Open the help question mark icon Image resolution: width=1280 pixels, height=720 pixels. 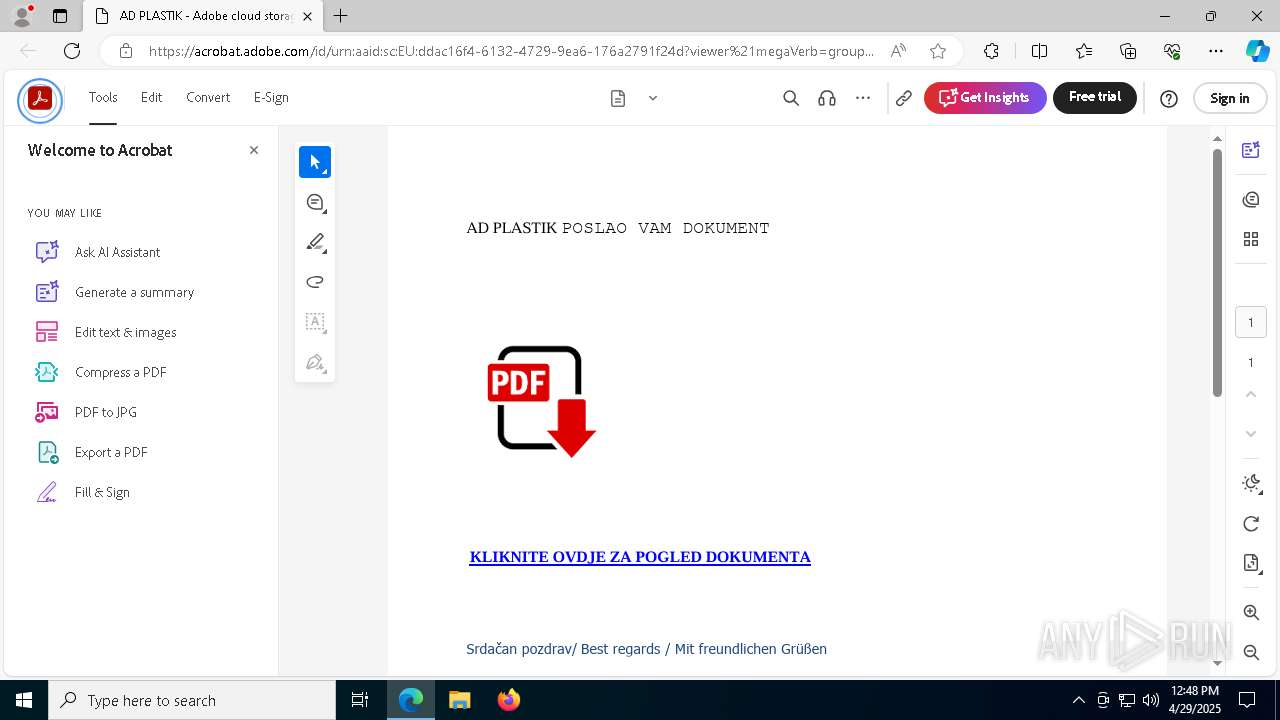pos(1169,98)
